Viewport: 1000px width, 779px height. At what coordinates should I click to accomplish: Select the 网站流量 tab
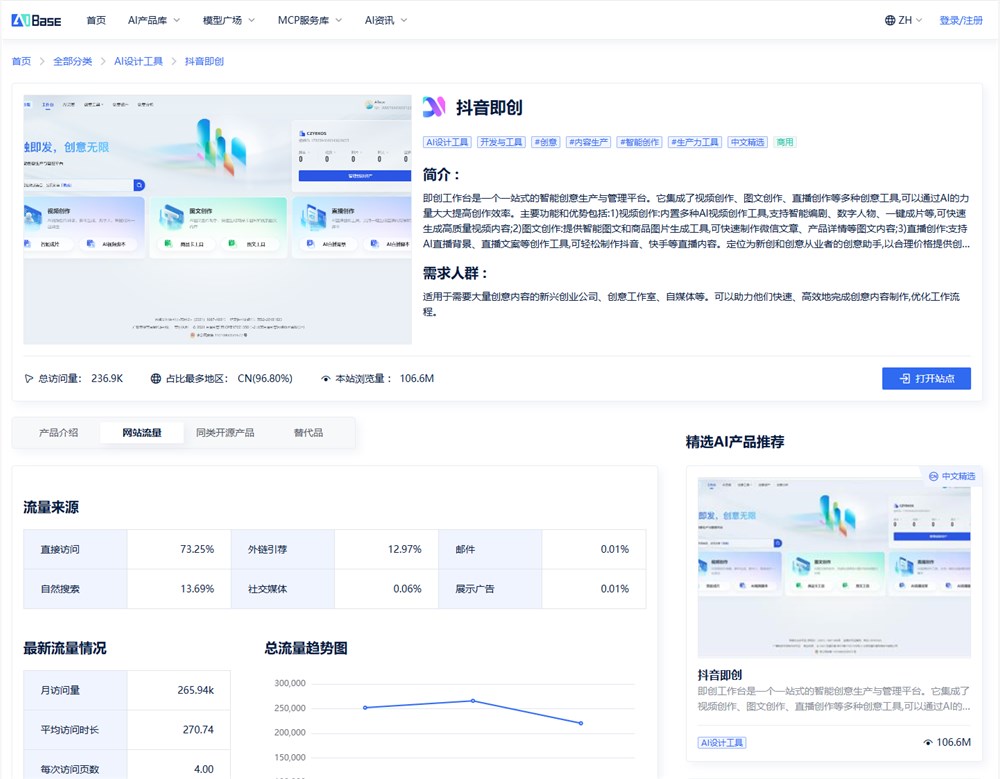coord(142,433)
